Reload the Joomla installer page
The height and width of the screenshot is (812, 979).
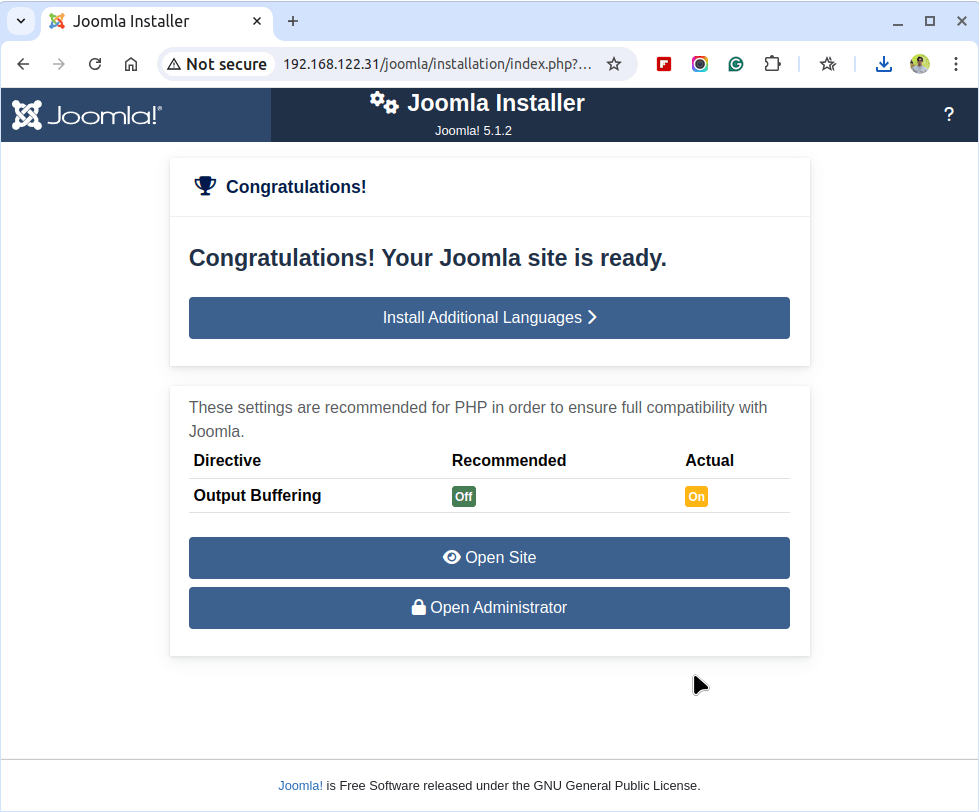click(95, 64)
